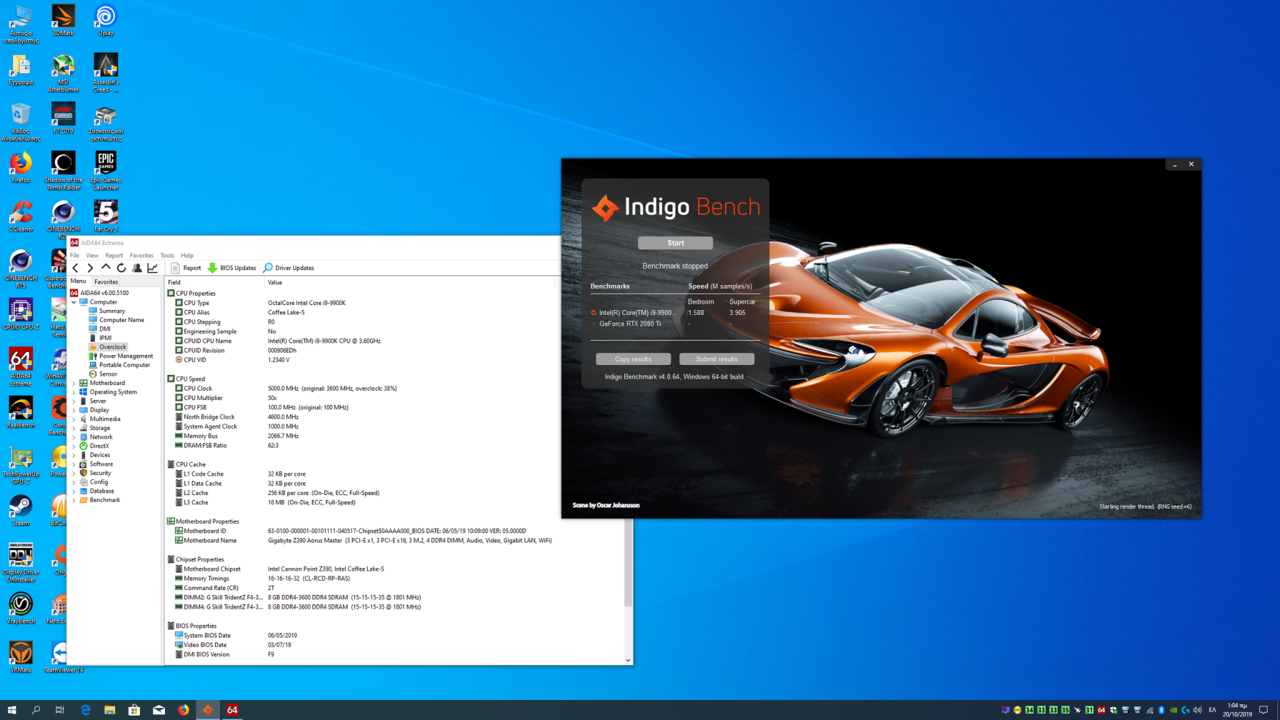Select Power Management in the AIDA64 tree
The width and height of the screenshot is (1280, 720).
(126, 356)
